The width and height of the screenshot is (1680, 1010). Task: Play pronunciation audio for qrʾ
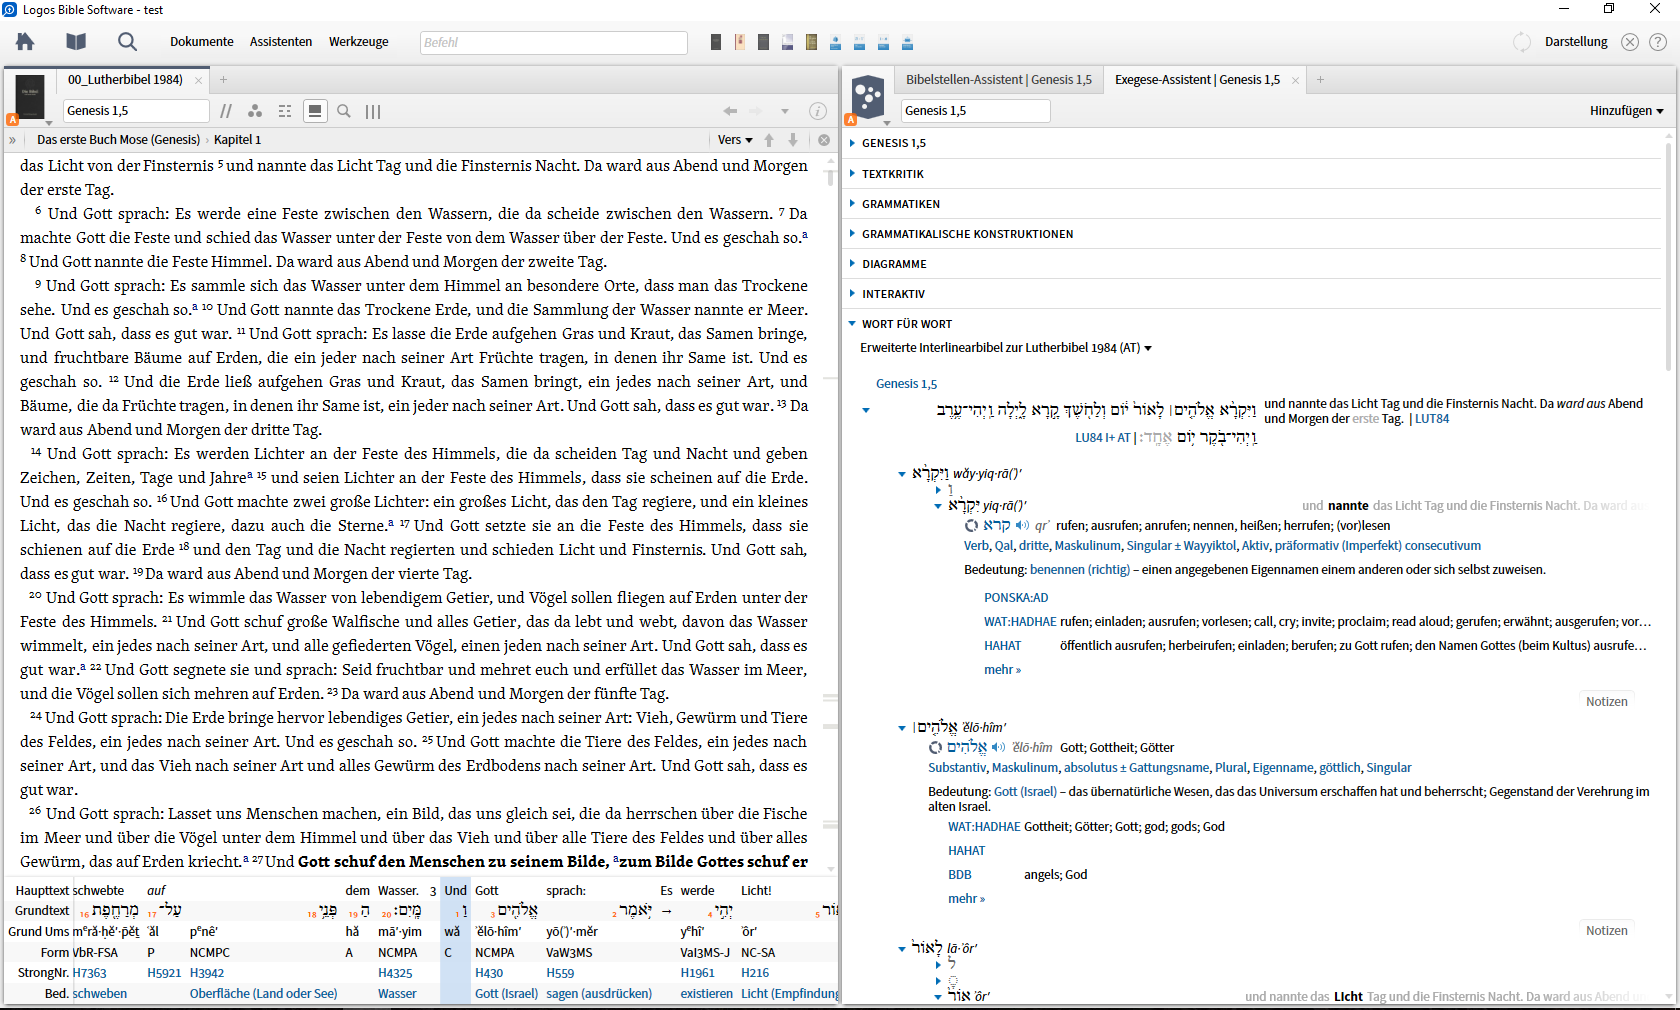[x=1022, y=525]
